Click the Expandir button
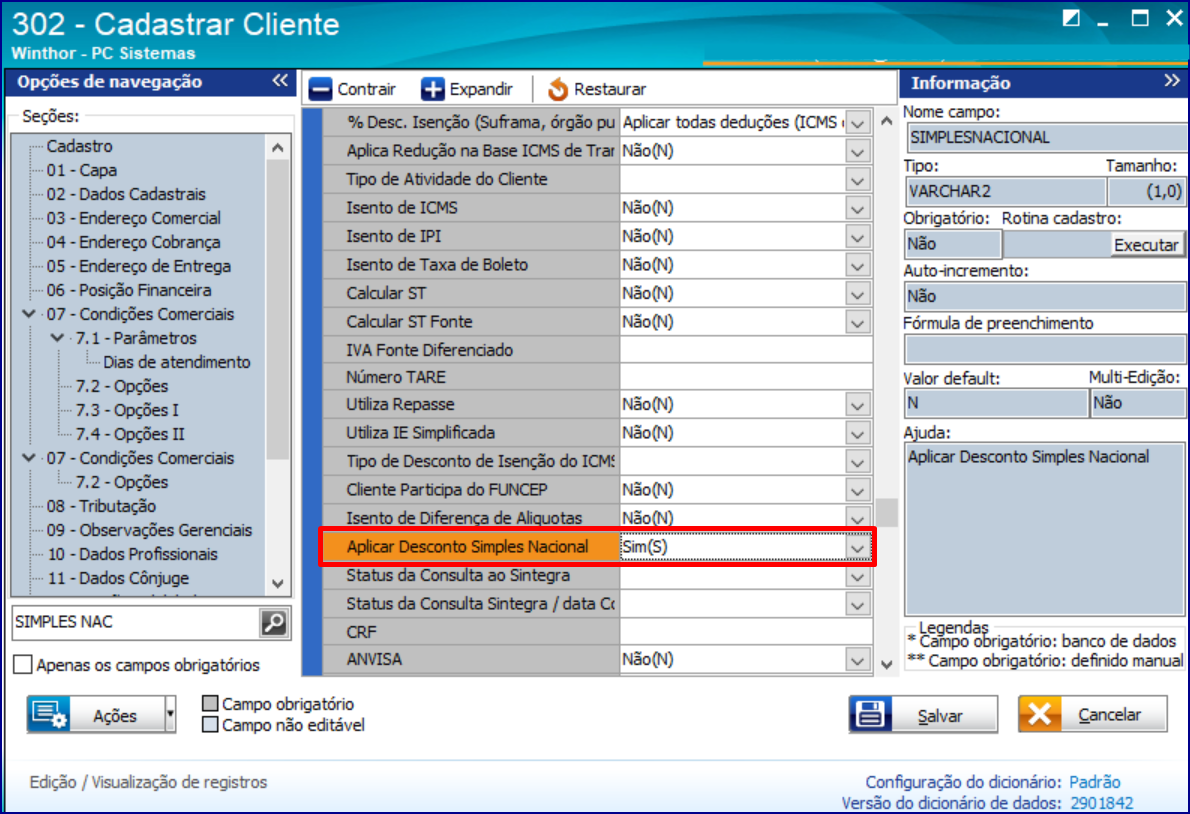 (468, 89)
